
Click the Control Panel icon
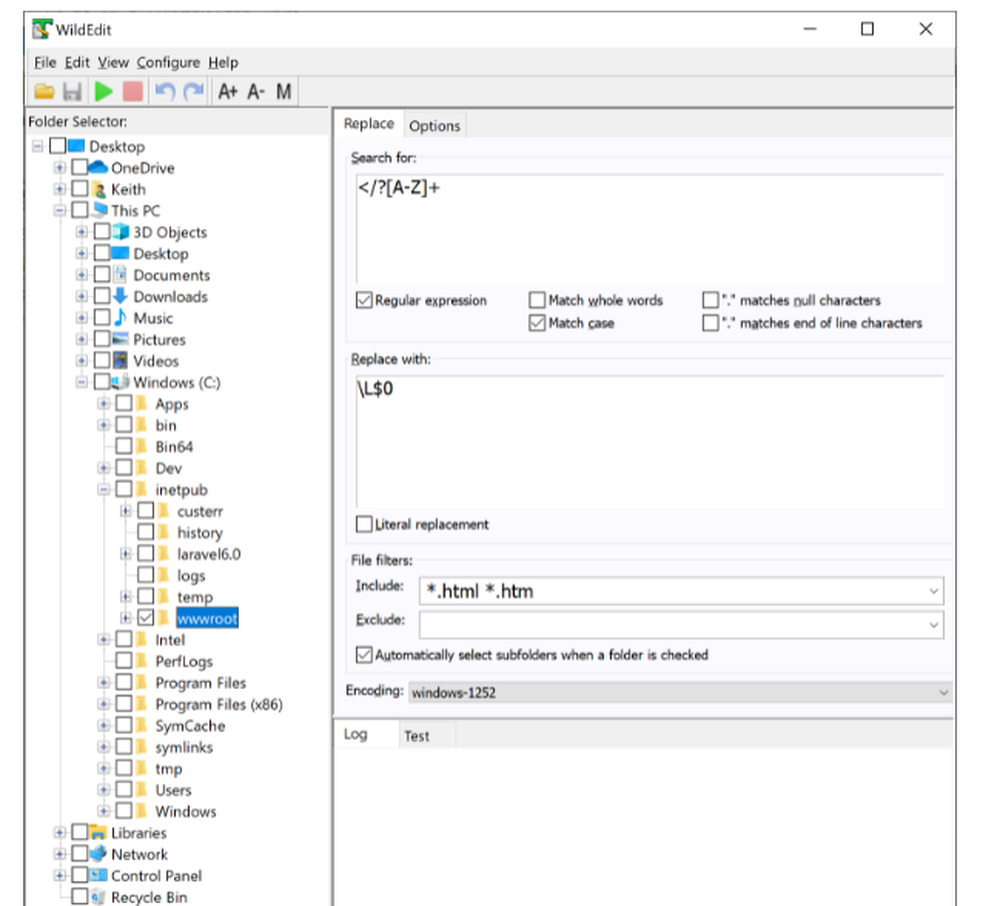98,875
